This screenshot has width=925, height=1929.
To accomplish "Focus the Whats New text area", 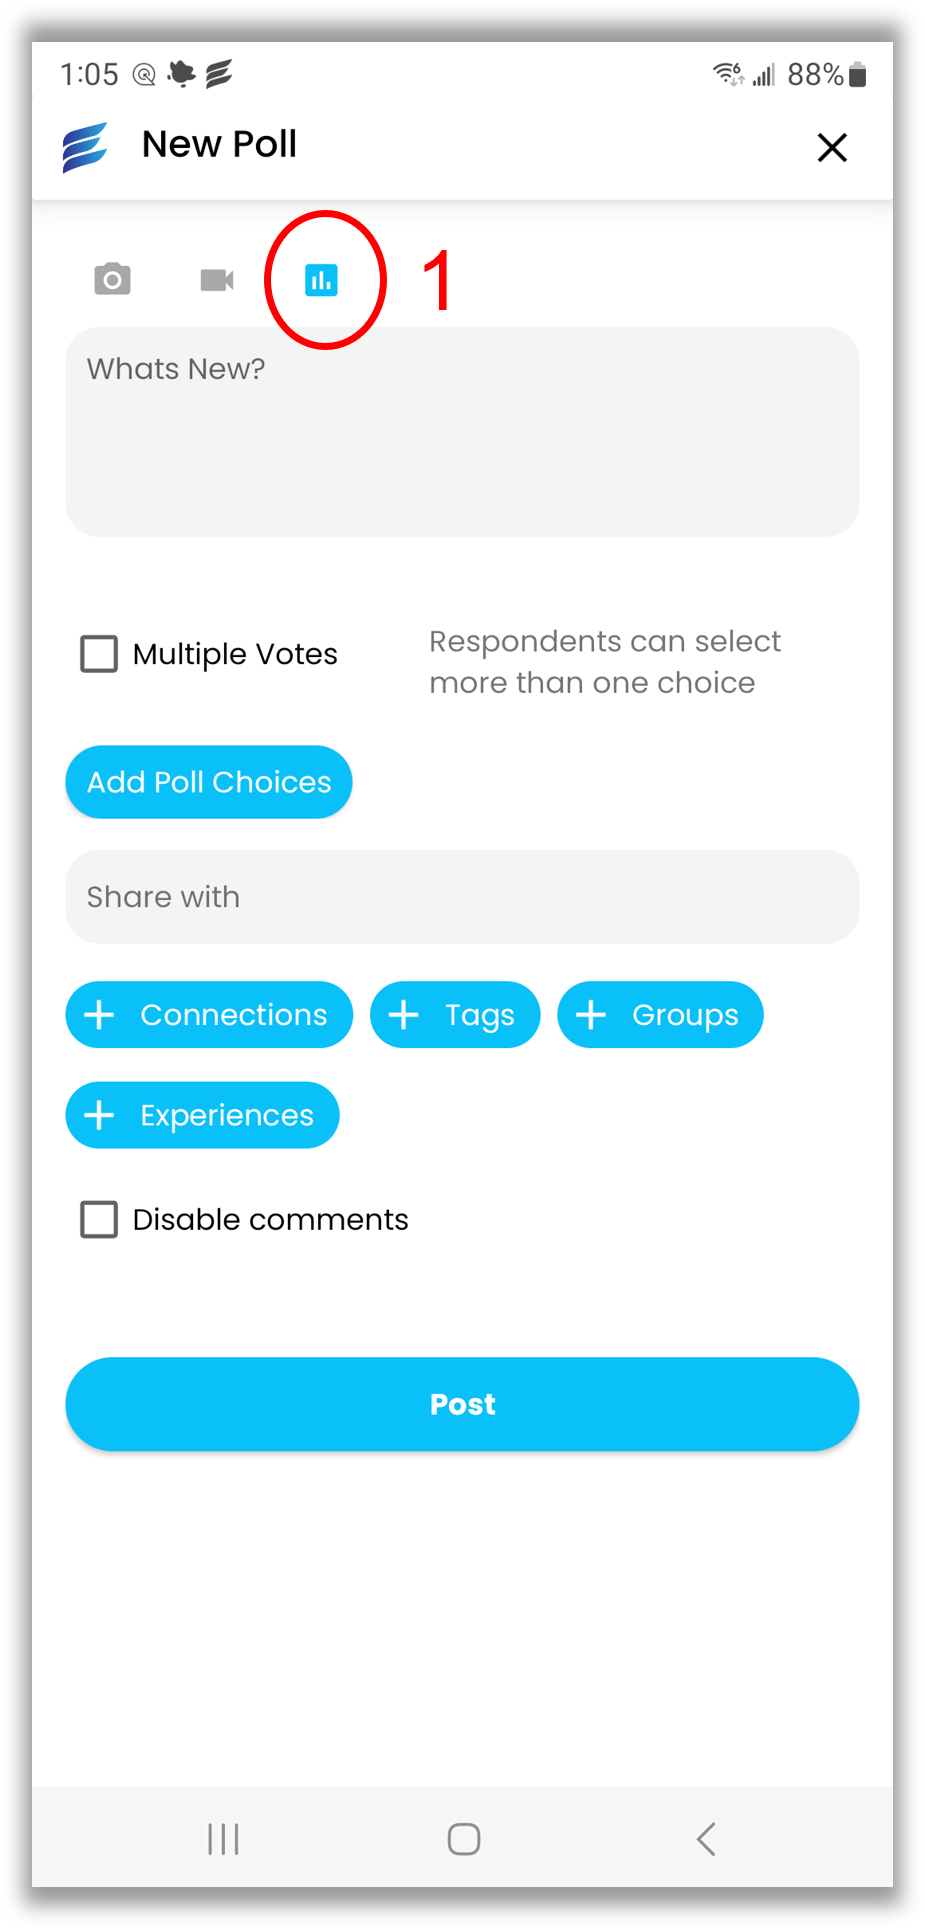I will click(x=462, y=432).
